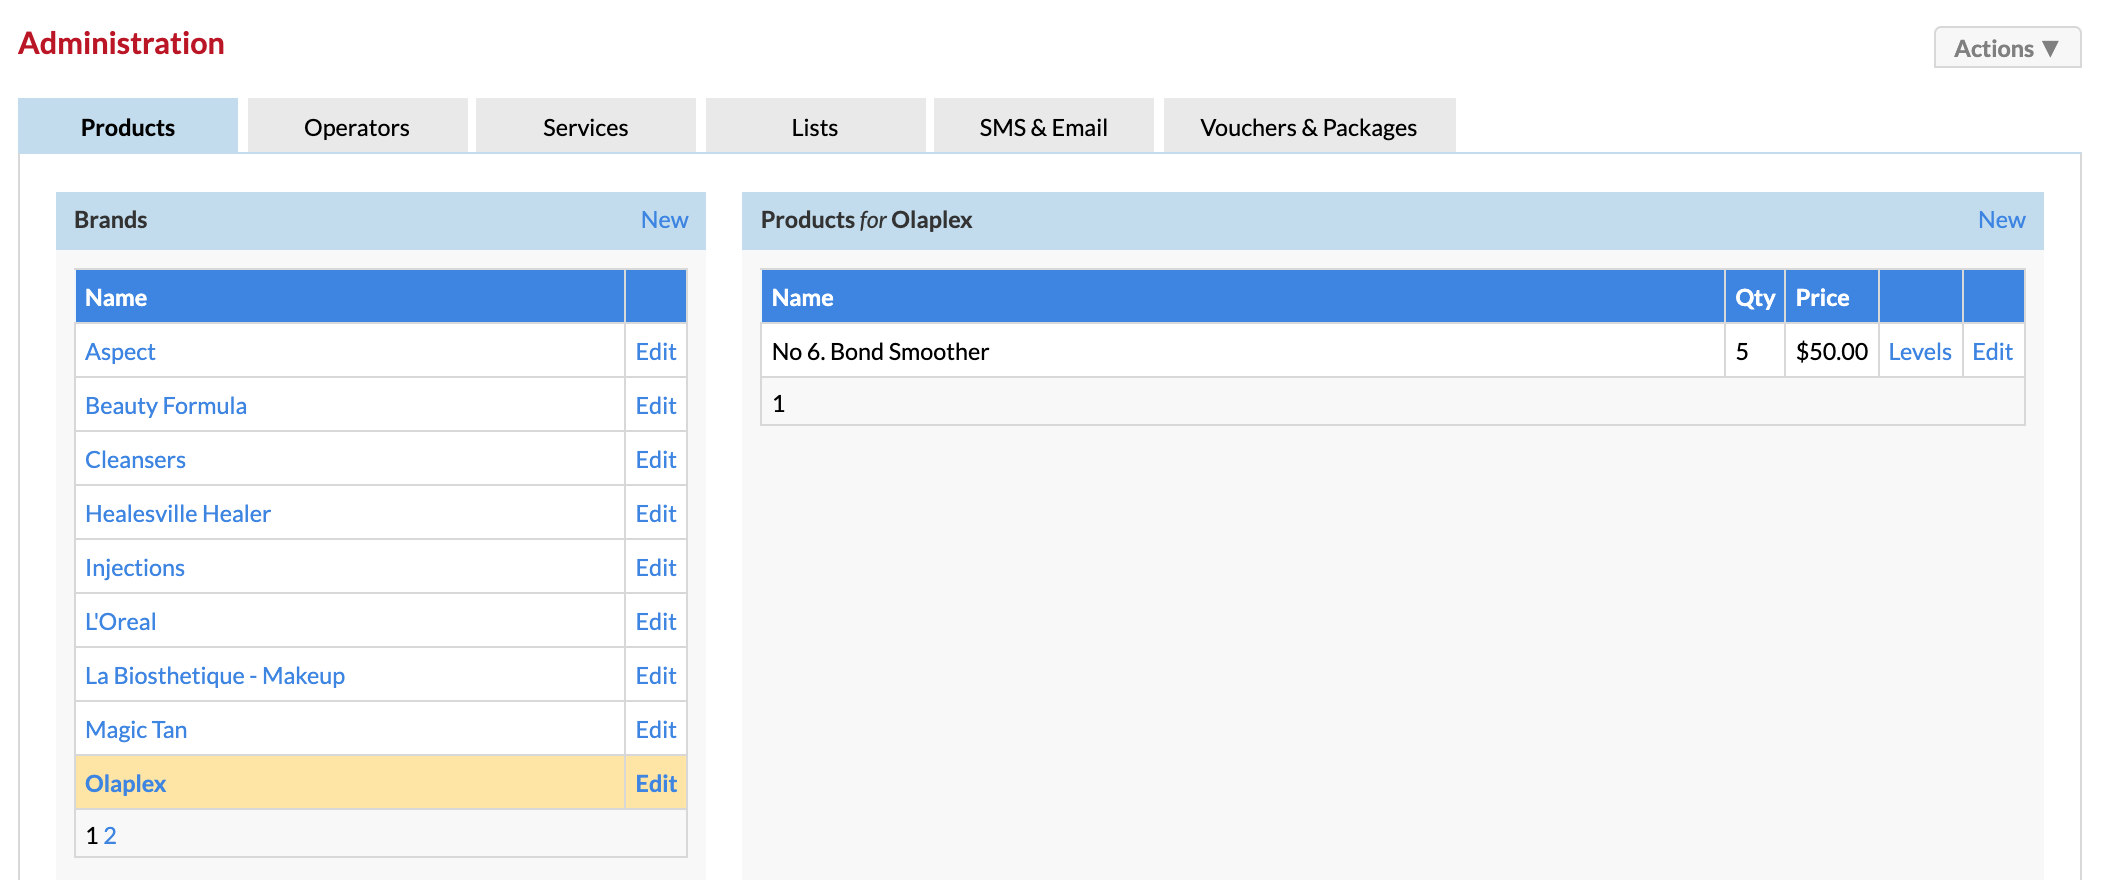
Task: Edit the Magic Tan brand
Action: [x=656, y=730]
